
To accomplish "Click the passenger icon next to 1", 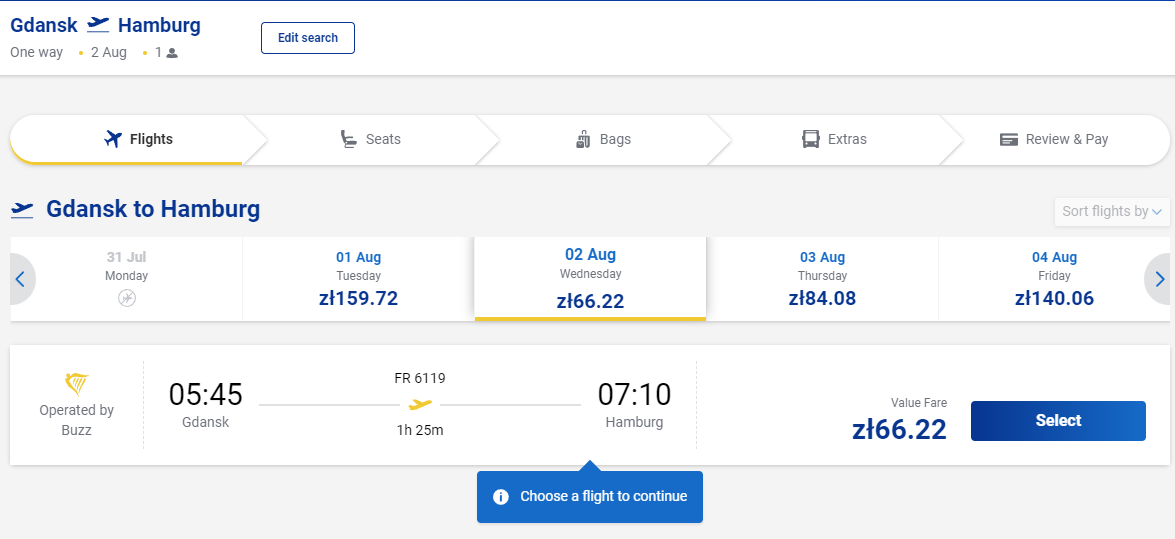I will point(172,53).
